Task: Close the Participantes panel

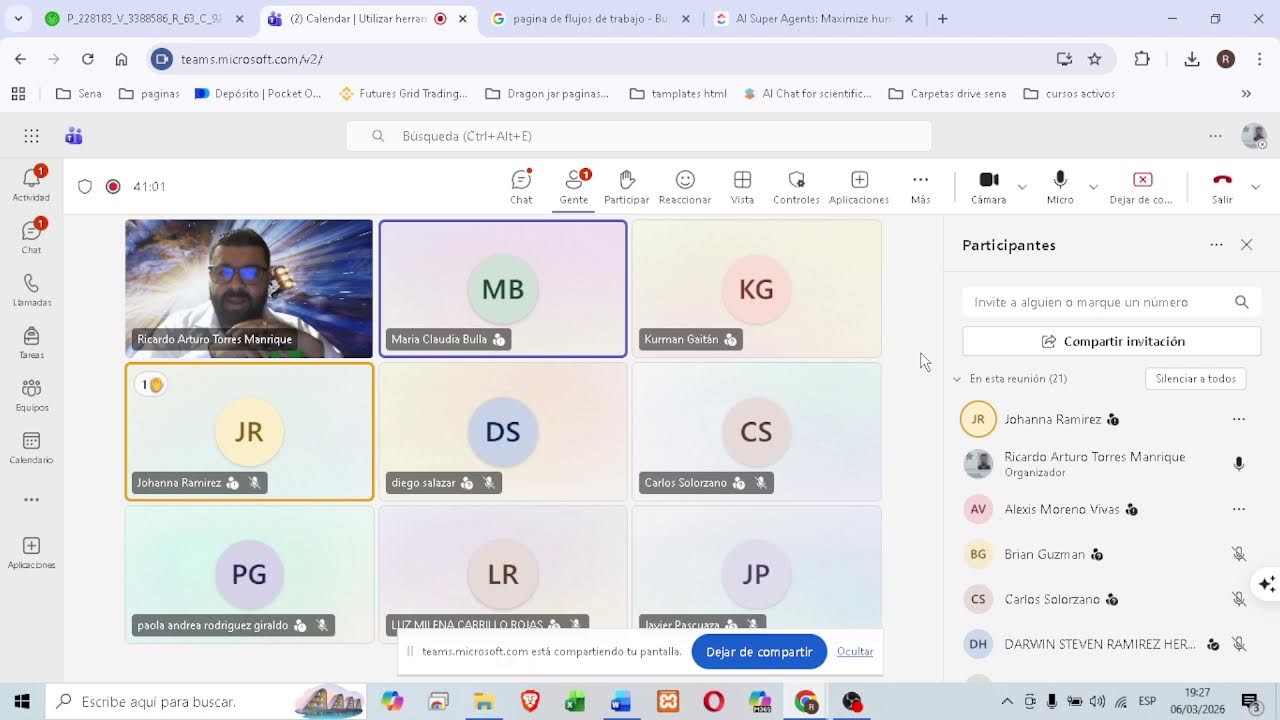Action: 1246,244
